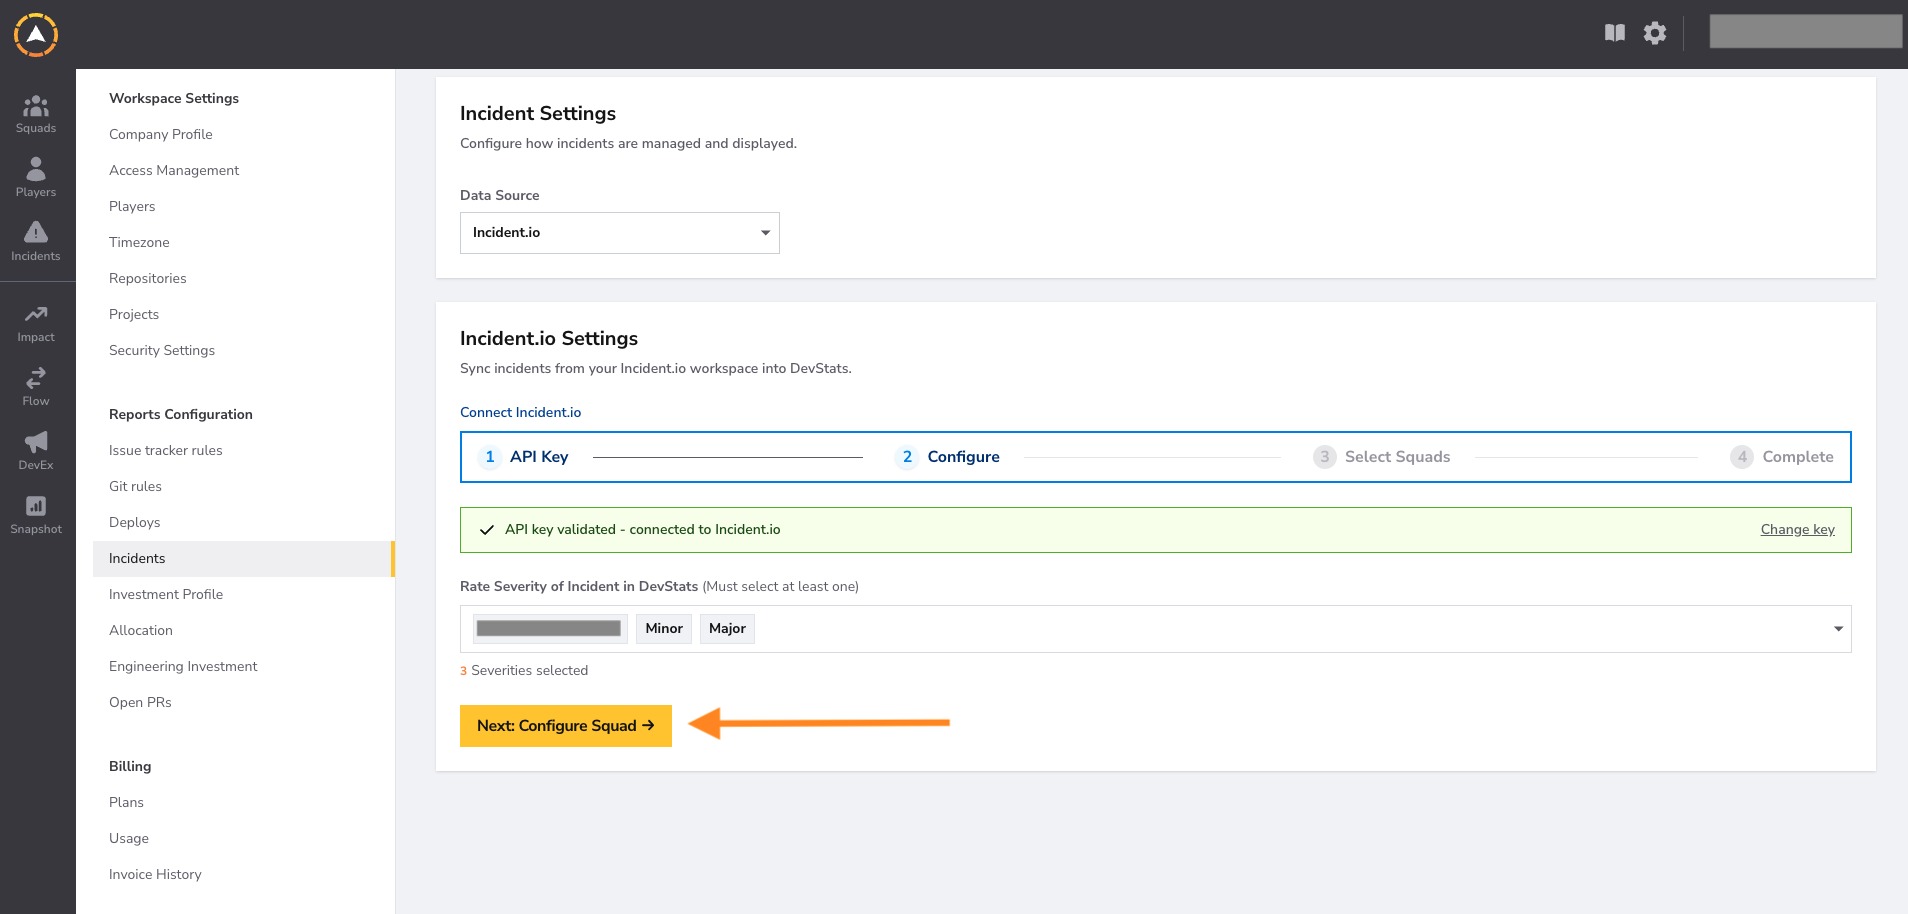Select the Select Squads step

tap(1382, 457)
